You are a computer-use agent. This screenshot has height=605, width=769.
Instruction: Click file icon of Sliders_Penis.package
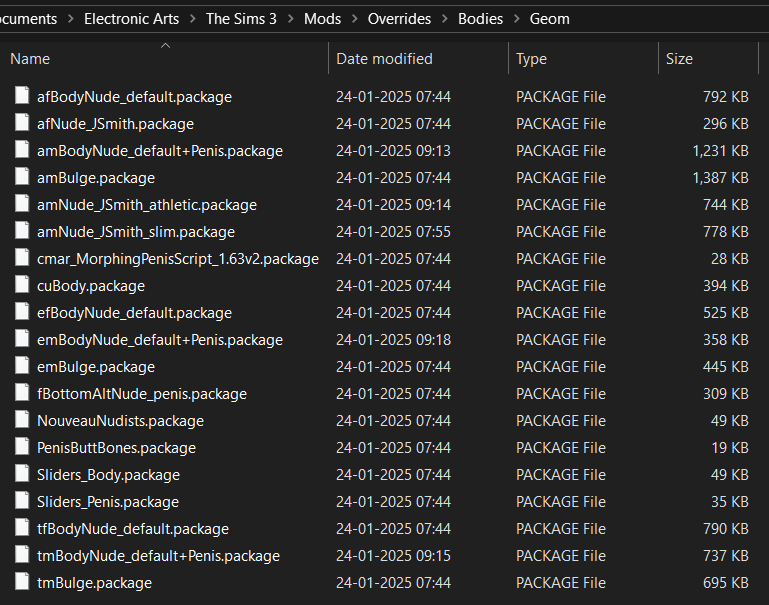coord(22,500)
